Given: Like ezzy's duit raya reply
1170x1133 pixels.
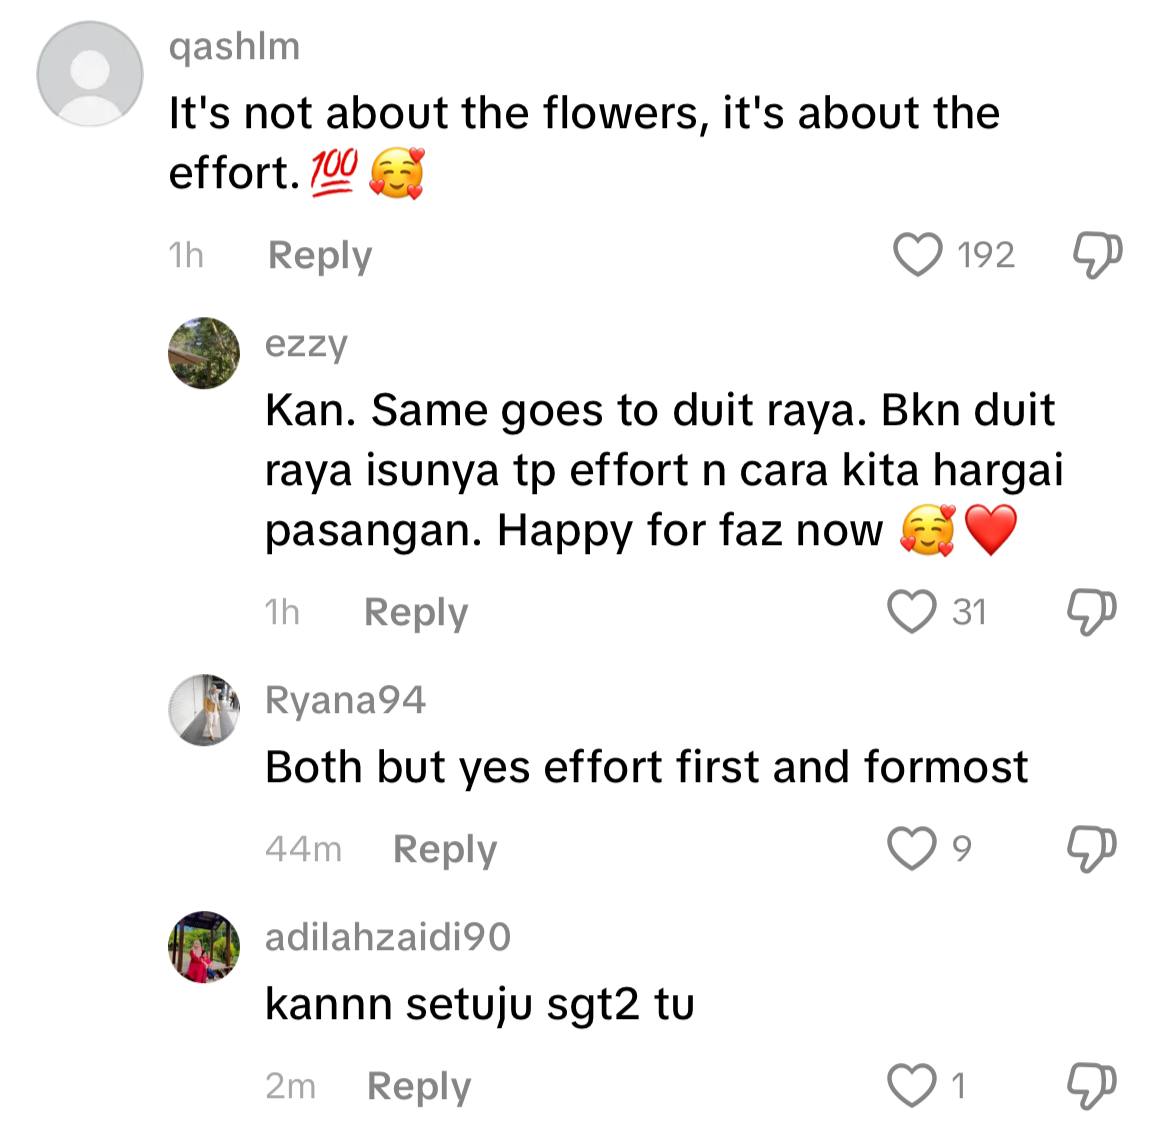Looking at the screenshot, I should coord(912,611).
